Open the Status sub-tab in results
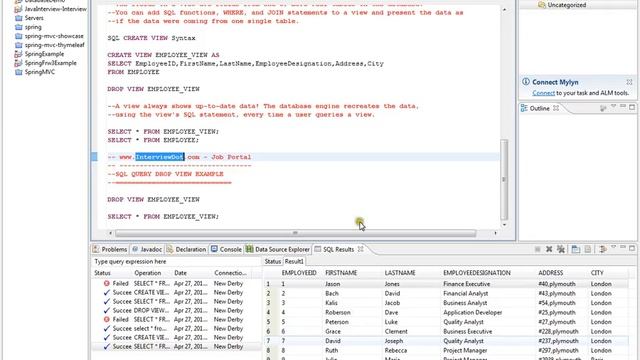The image size is (640, 360). [x=272, y=261]
